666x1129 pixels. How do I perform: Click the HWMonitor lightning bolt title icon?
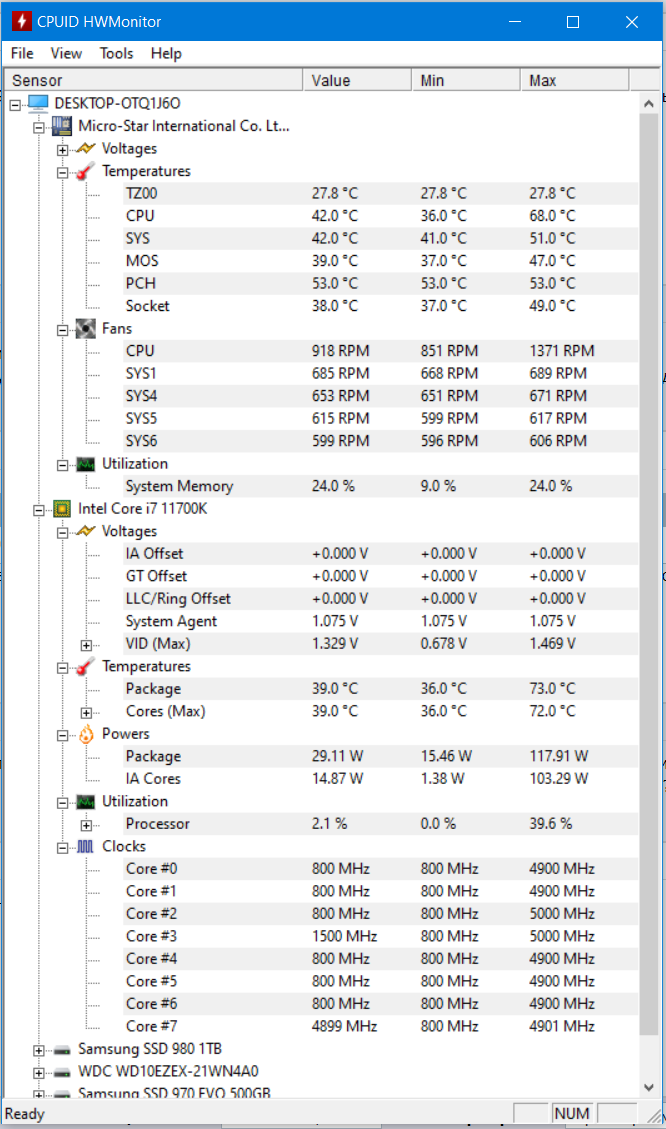click(20, 21)
